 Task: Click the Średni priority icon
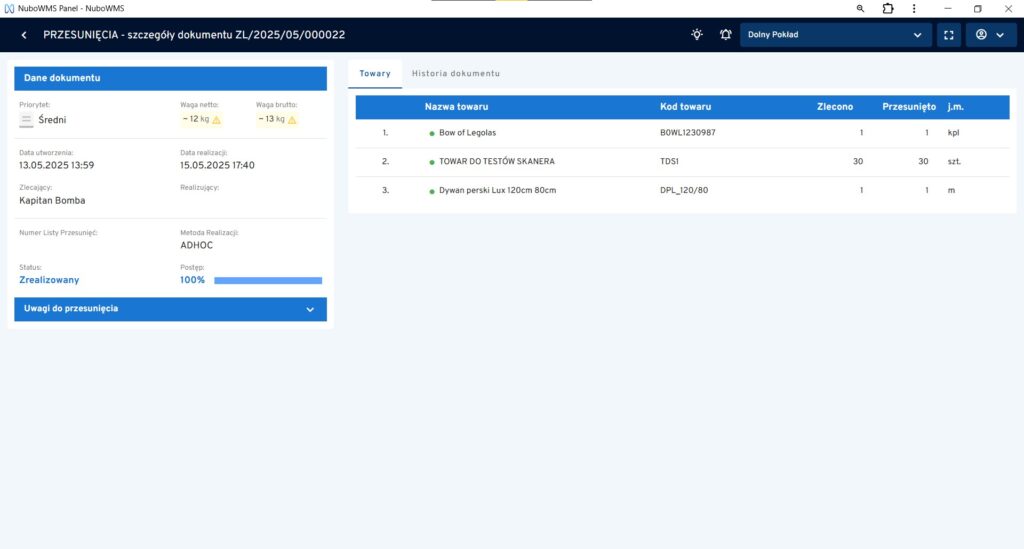point(27,120)
